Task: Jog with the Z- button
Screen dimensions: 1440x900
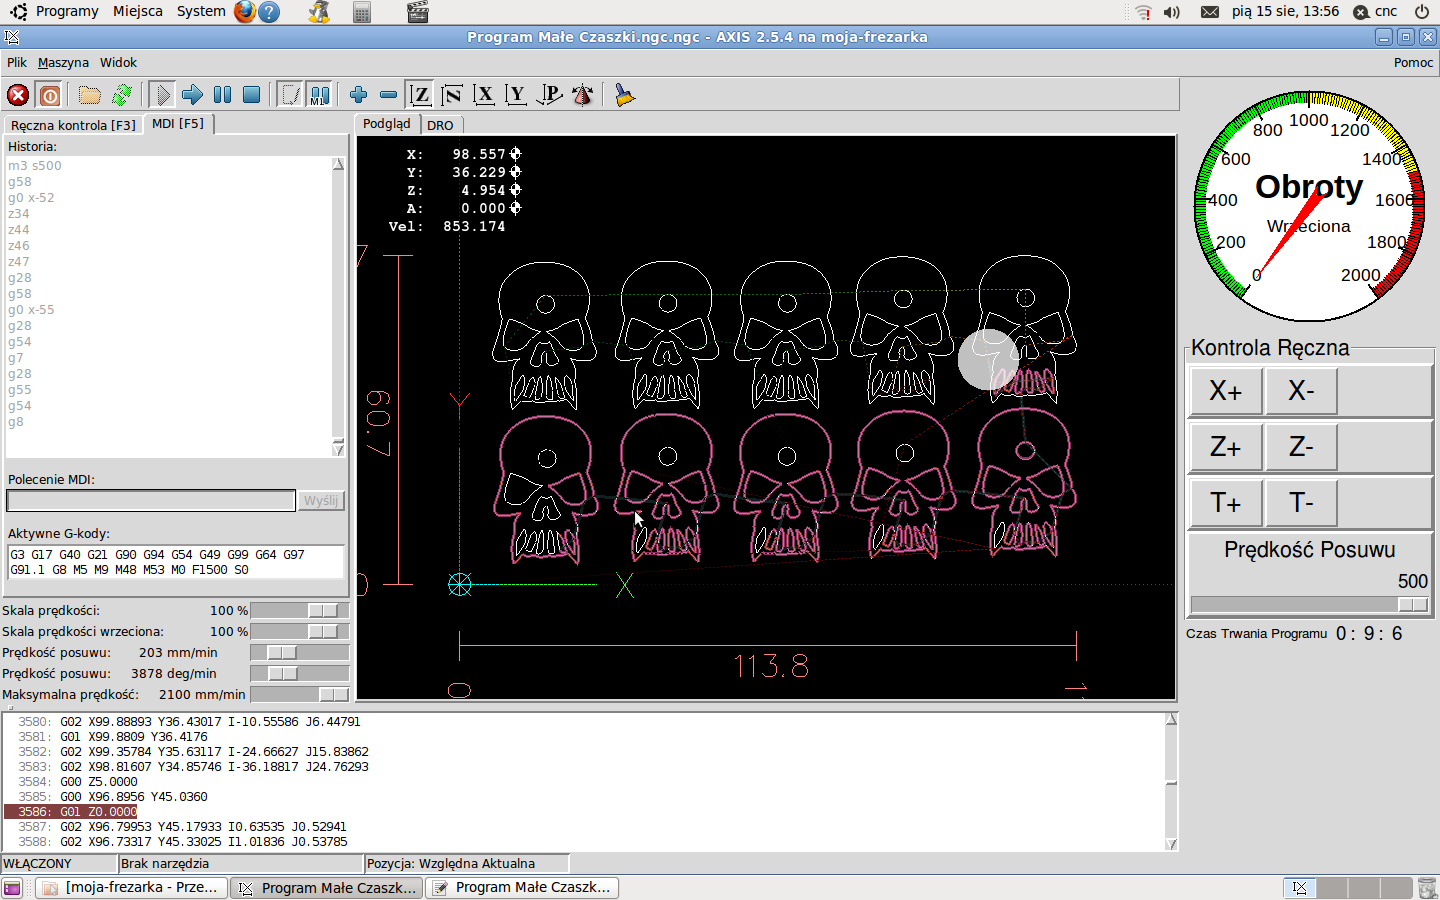Action: coord(1301,447)
